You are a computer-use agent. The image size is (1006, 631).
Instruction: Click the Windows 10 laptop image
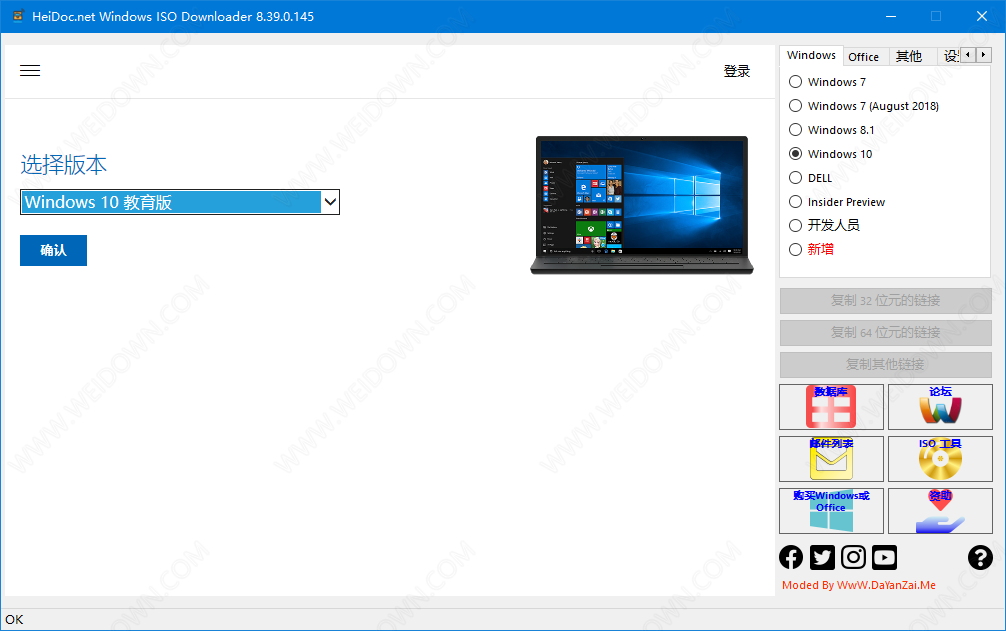coord(642,205)
